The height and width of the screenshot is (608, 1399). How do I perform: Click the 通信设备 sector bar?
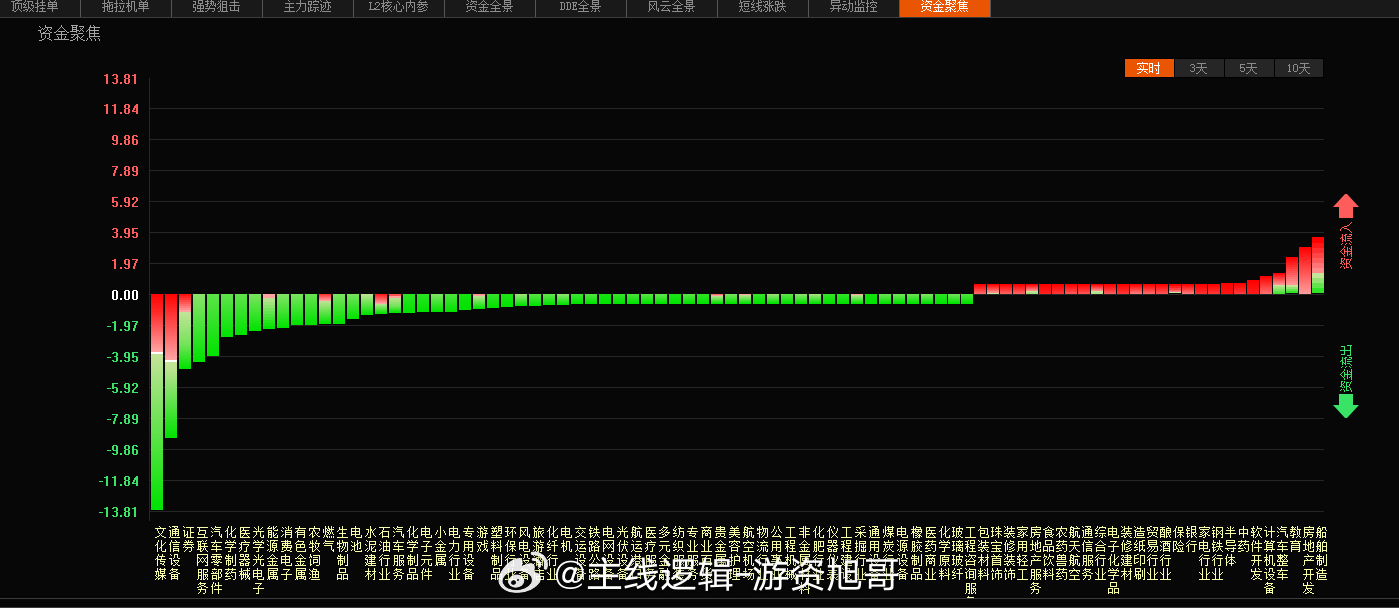click(170, 360)
